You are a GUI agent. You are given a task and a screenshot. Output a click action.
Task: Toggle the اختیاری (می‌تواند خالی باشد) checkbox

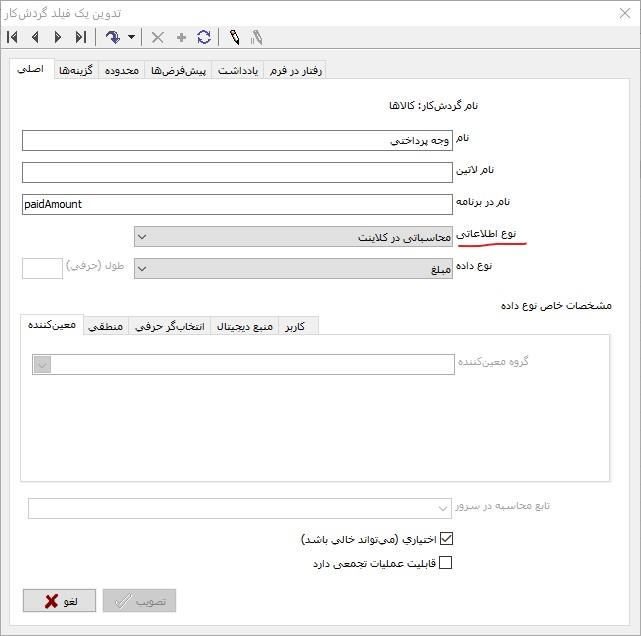[446, 539]
